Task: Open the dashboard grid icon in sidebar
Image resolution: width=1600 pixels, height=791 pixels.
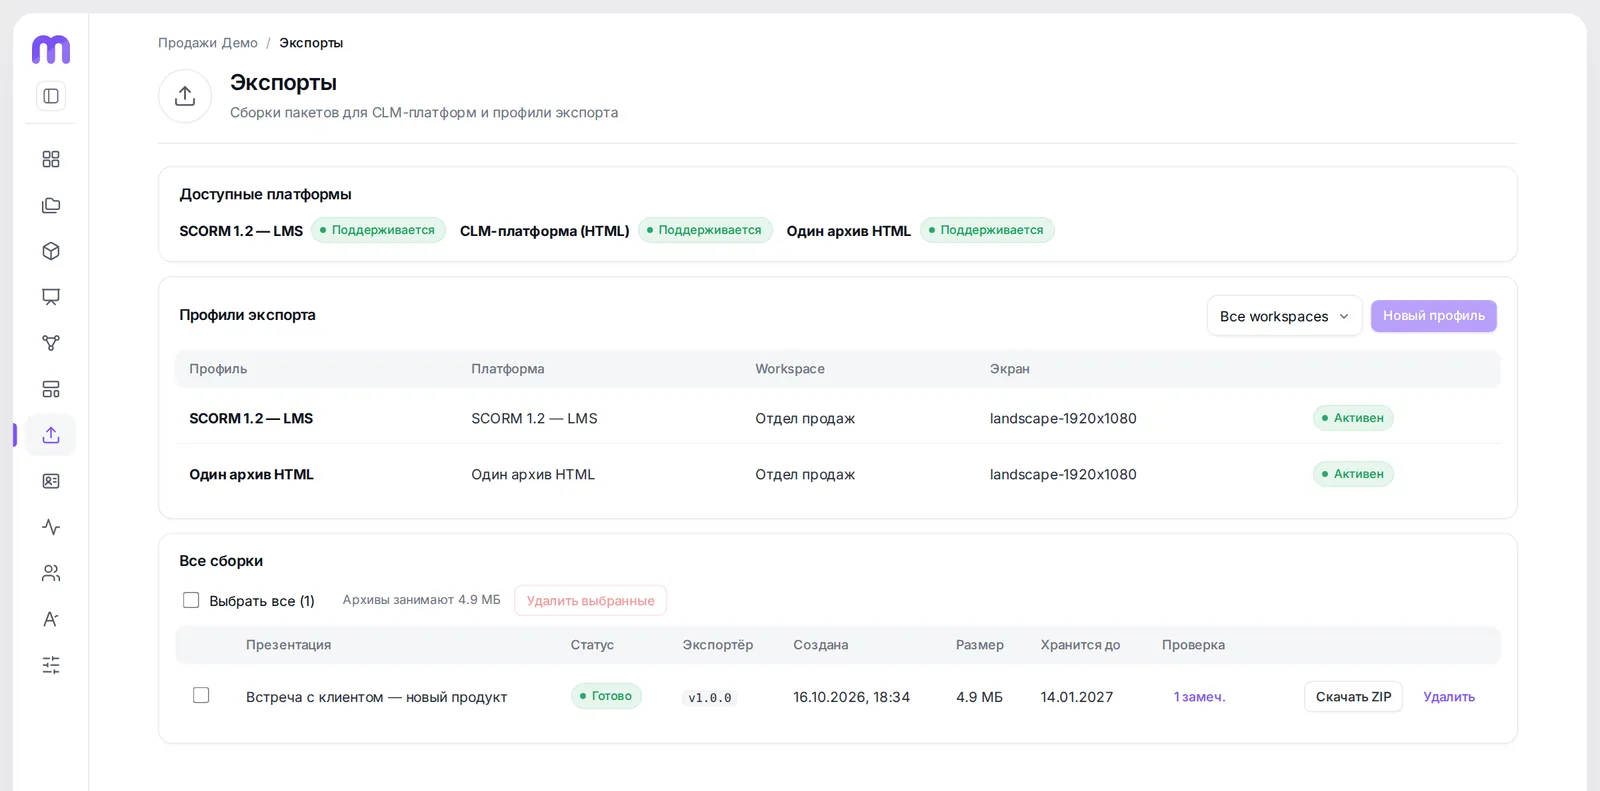Action: 51,159
